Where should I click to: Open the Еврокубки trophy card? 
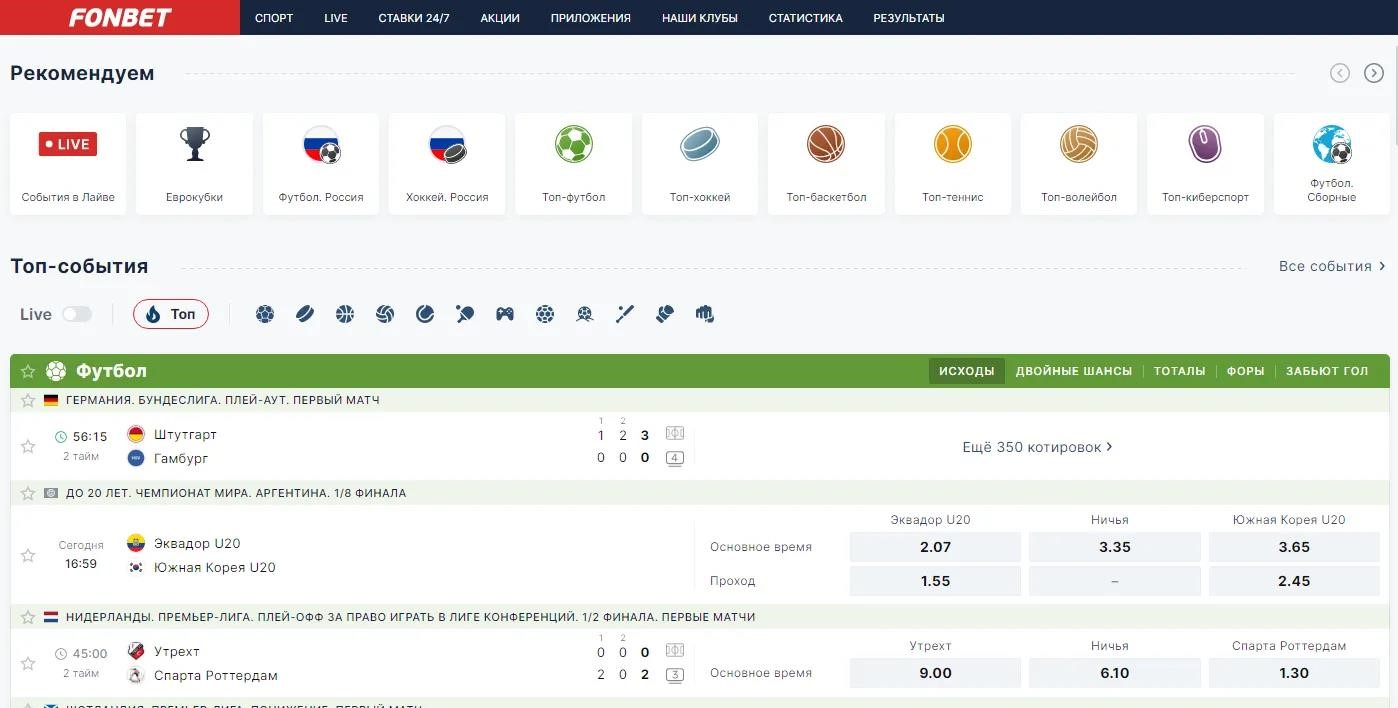(x=194, y=163)
